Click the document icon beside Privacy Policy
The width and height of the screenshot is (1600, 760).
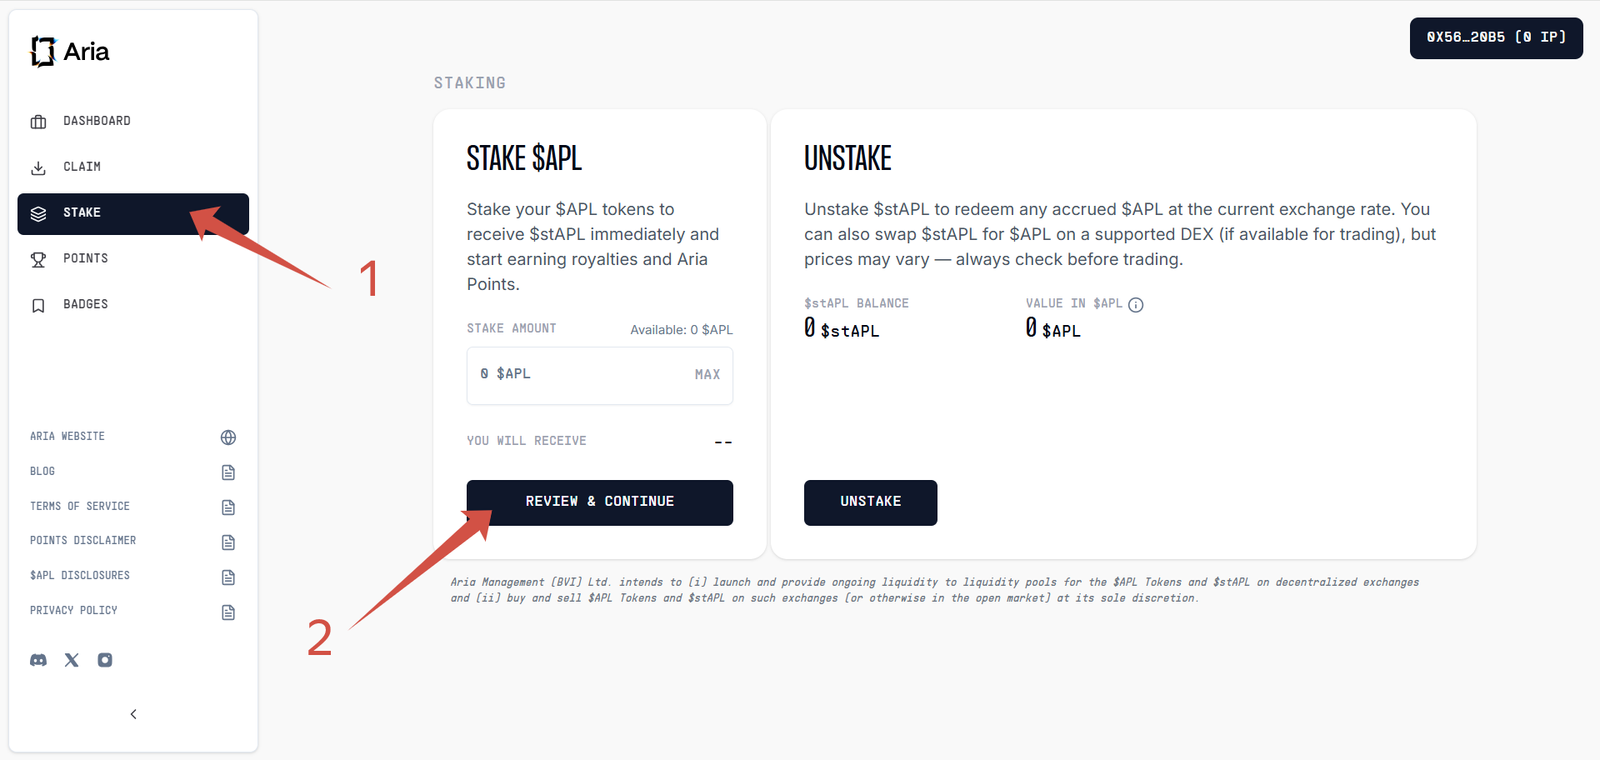click(228, 612)
